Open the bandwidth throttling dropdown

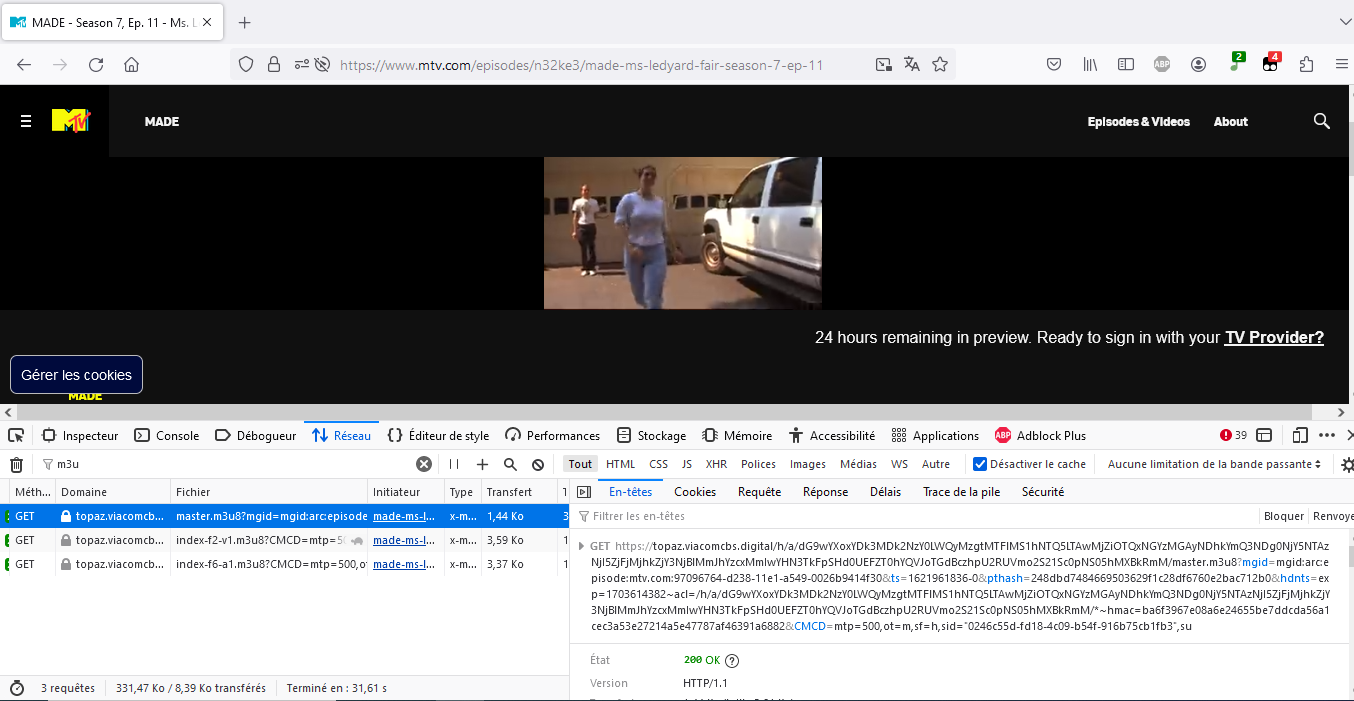click(1214, 464)
